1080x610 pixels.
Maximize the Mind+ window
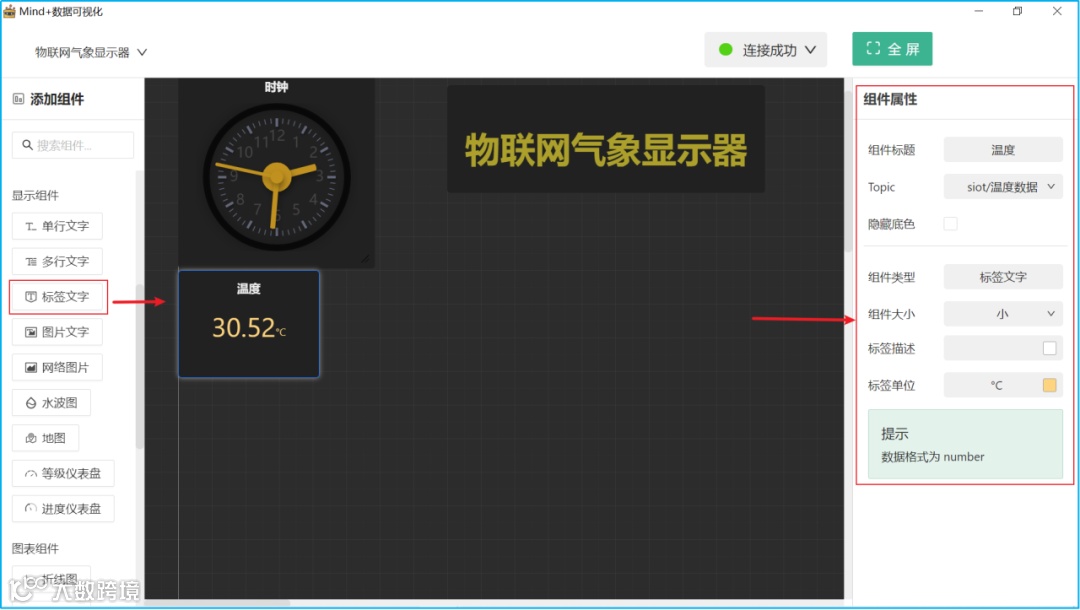1017,11
